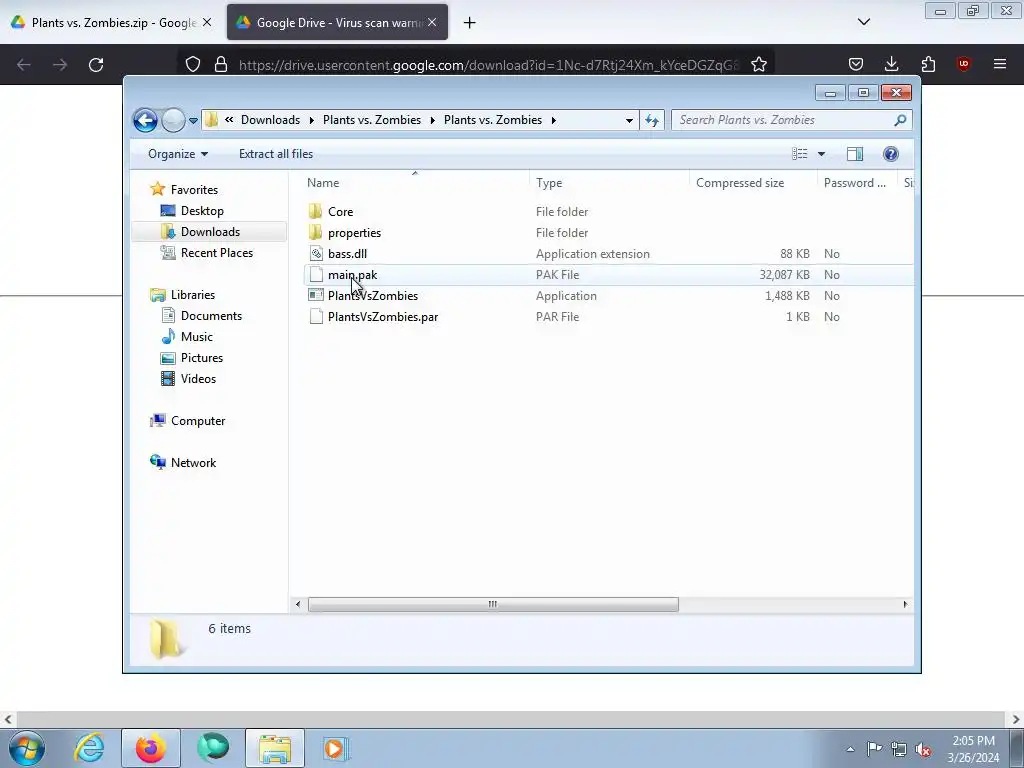
Task: Click file list scroll right arrow
Action: [905, 604]
